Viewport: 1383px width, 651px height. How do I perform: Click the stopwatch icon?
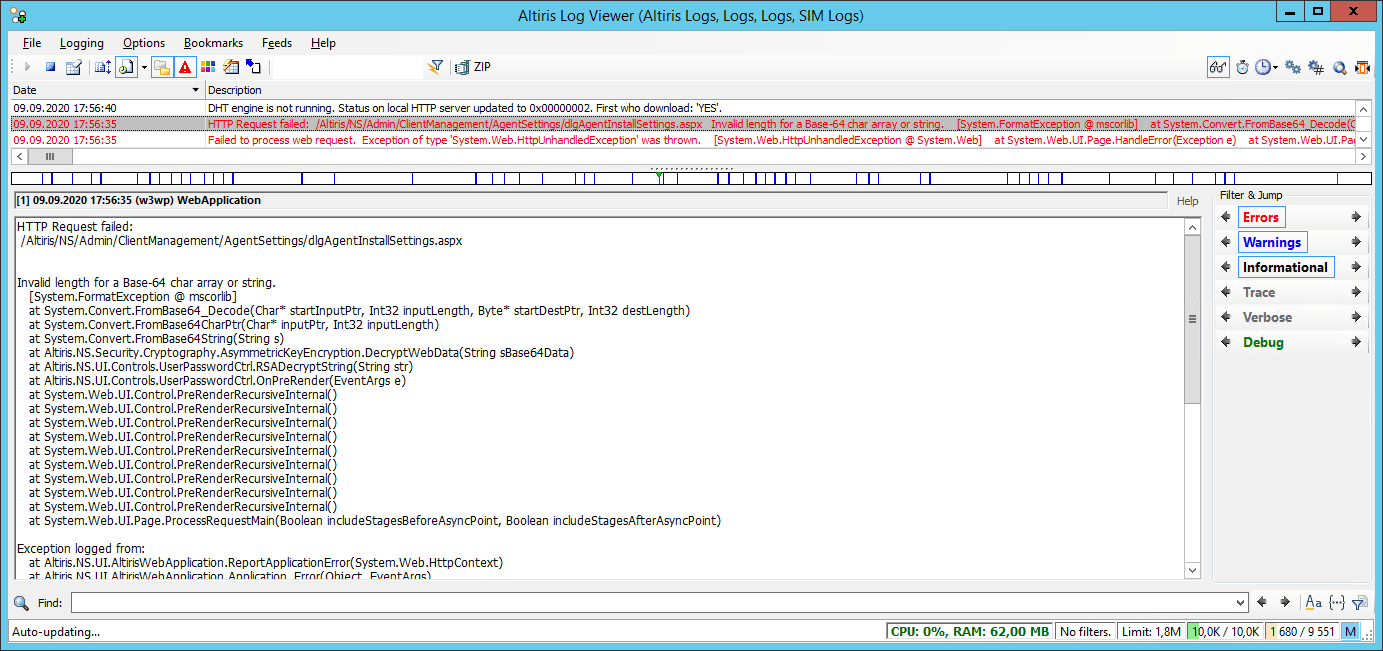(1242, 67)
